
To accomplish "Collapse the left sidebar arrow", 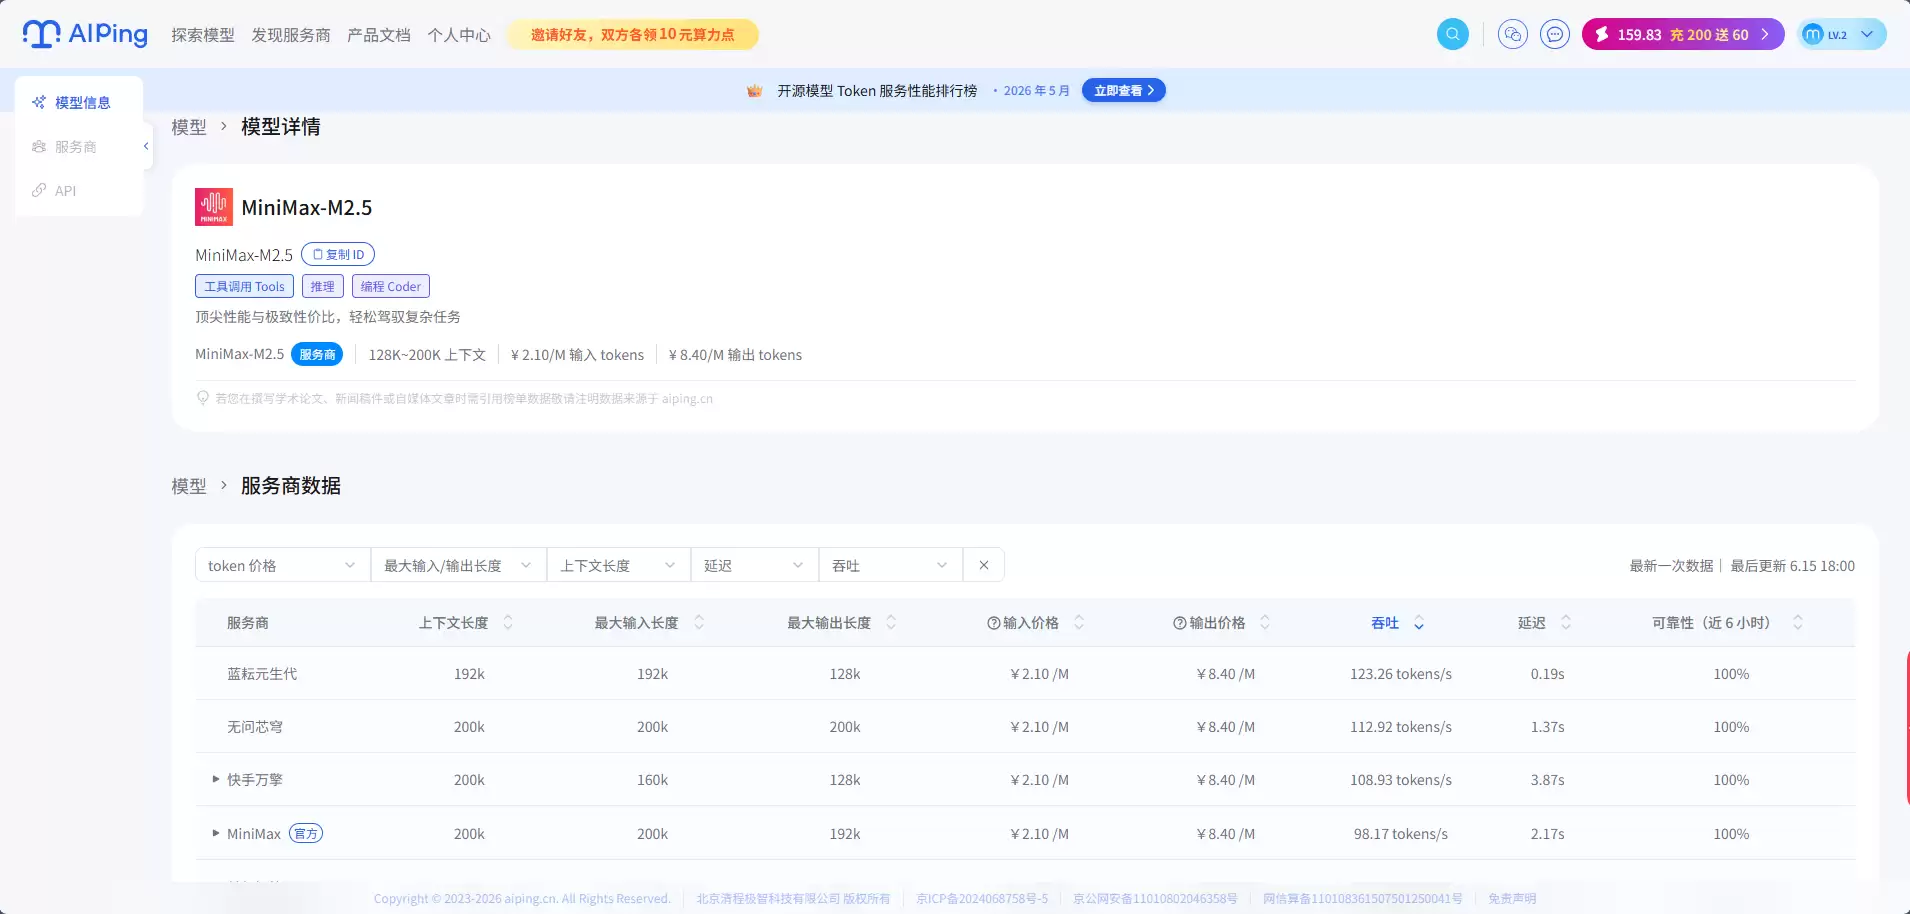I will [x=146, y=146].
